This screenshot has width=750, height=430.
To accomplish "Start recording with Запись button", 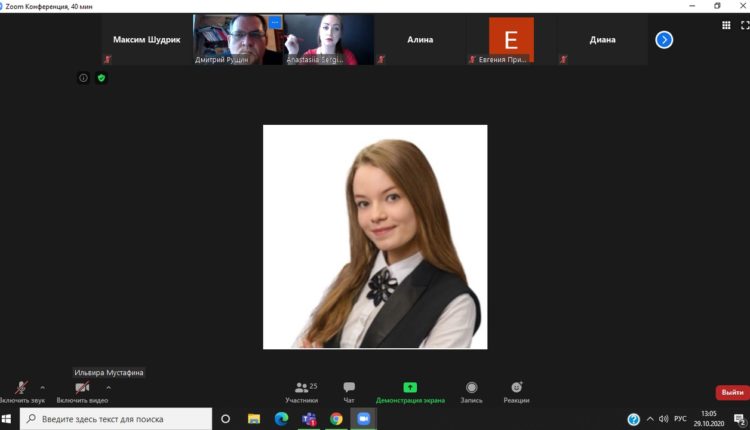I will pos(471,392).
